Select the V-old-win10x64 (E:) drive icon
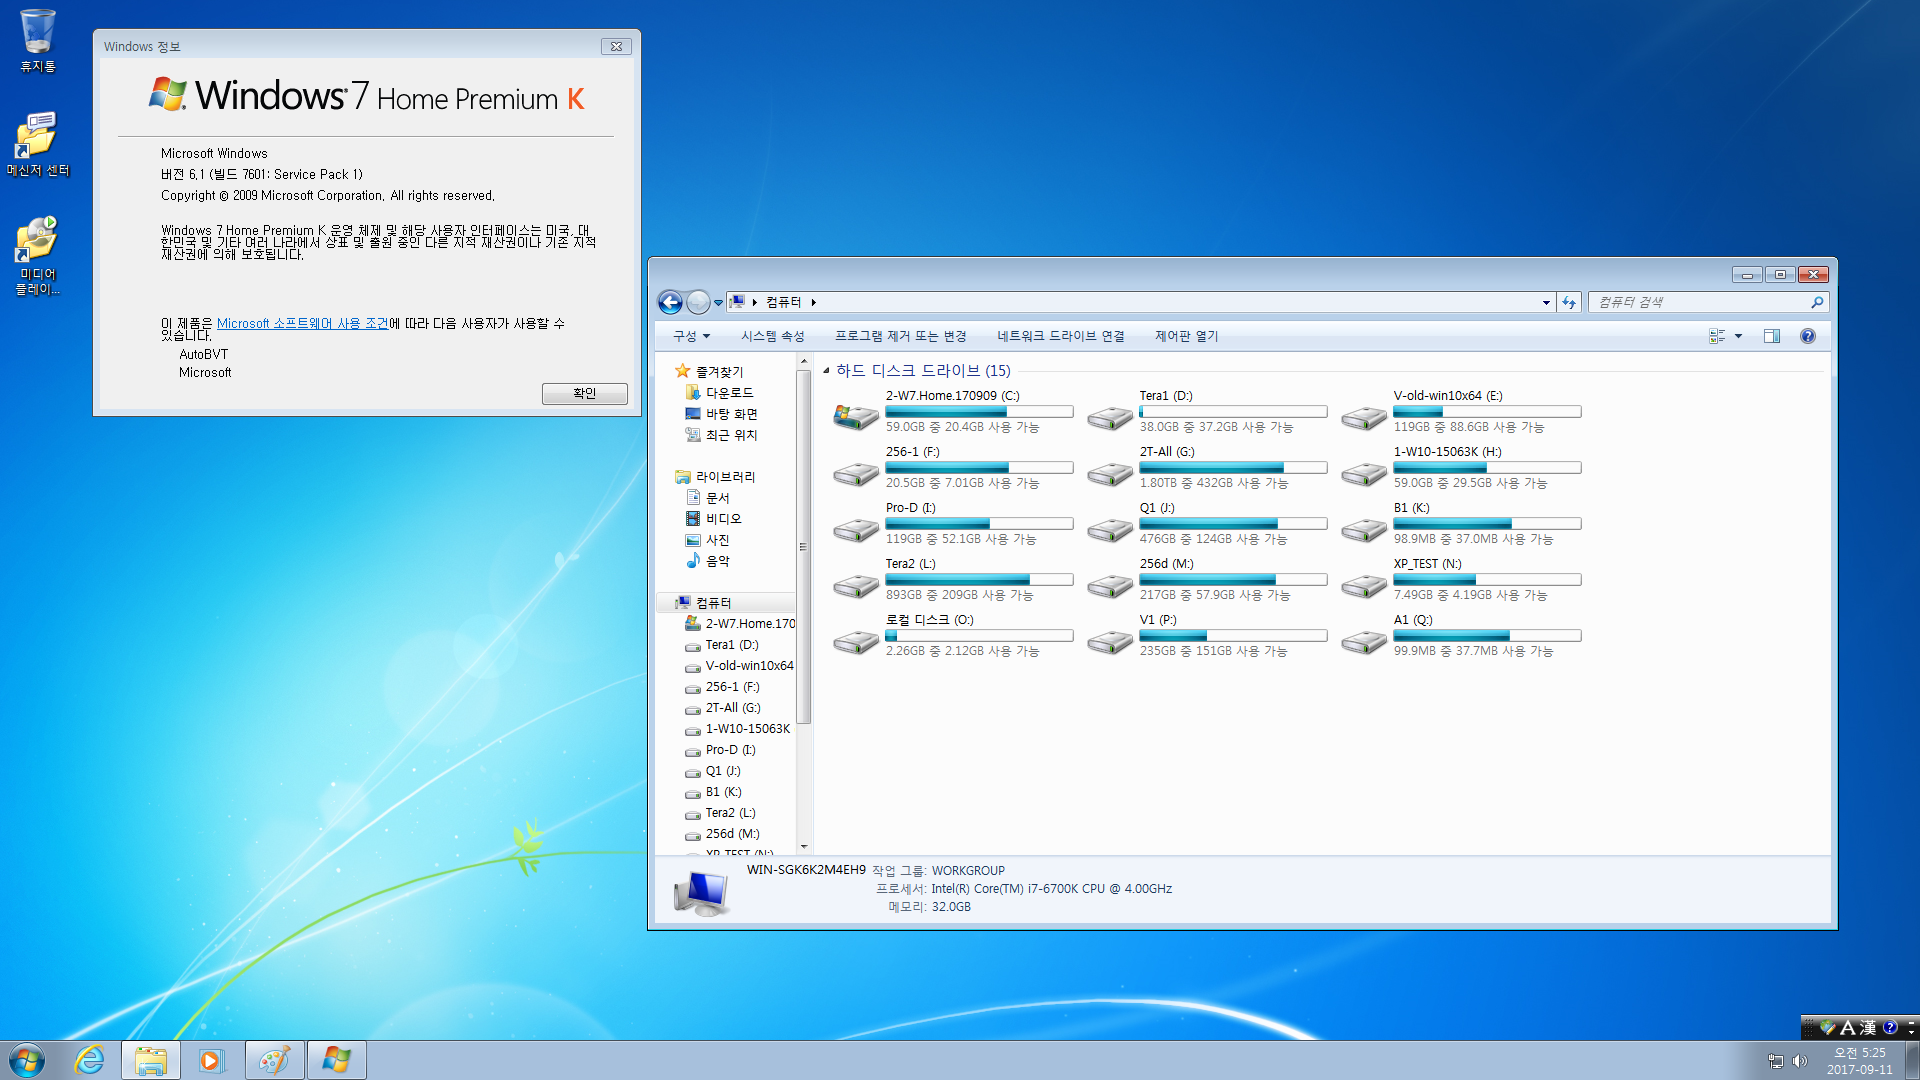 (1364, 416)
